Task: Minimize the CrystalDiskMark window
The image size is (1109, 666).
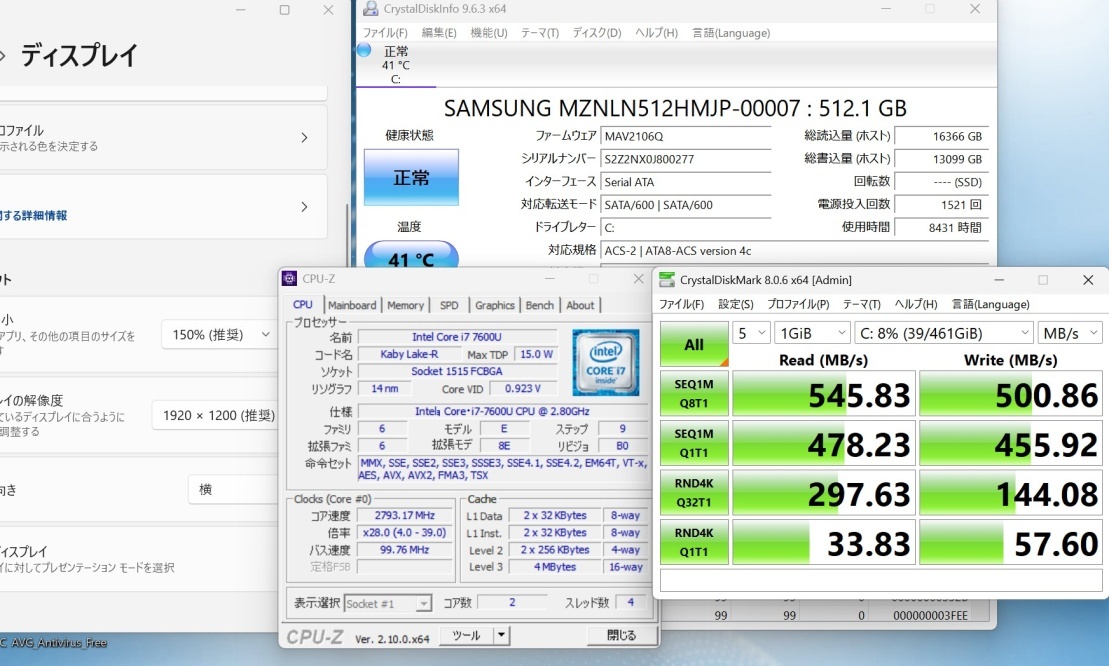Action: point(999,280)
